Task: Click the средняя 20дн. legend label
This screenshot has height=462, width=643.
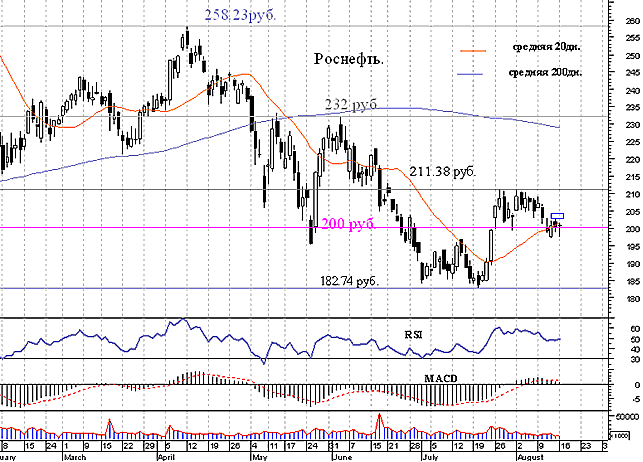Action: pos(547,47)
